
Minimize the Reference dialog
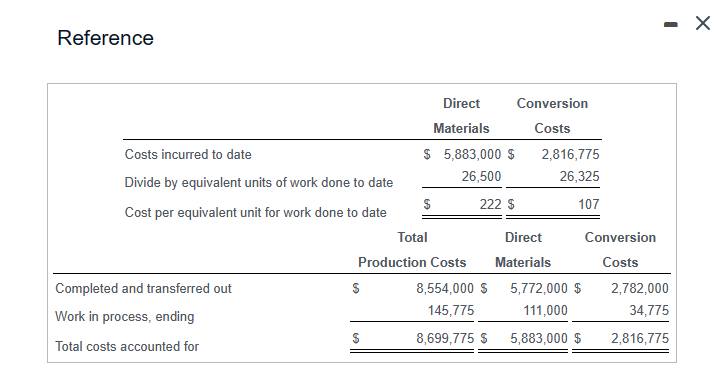point(671,24)
